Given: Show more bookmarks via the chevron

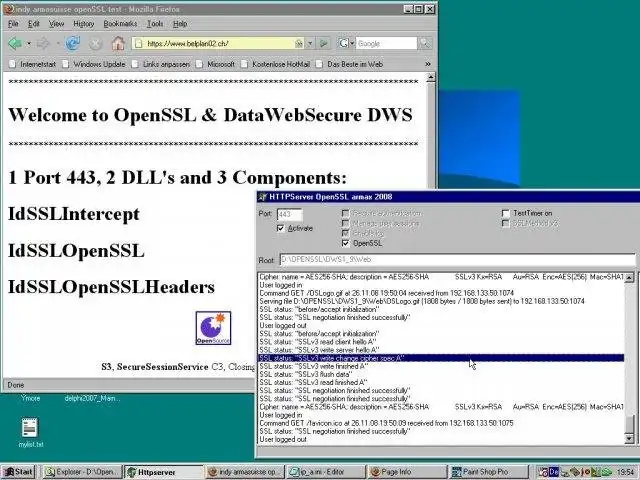Looking at the screenshot, I should pyautogui.click(x=427, y=64).
